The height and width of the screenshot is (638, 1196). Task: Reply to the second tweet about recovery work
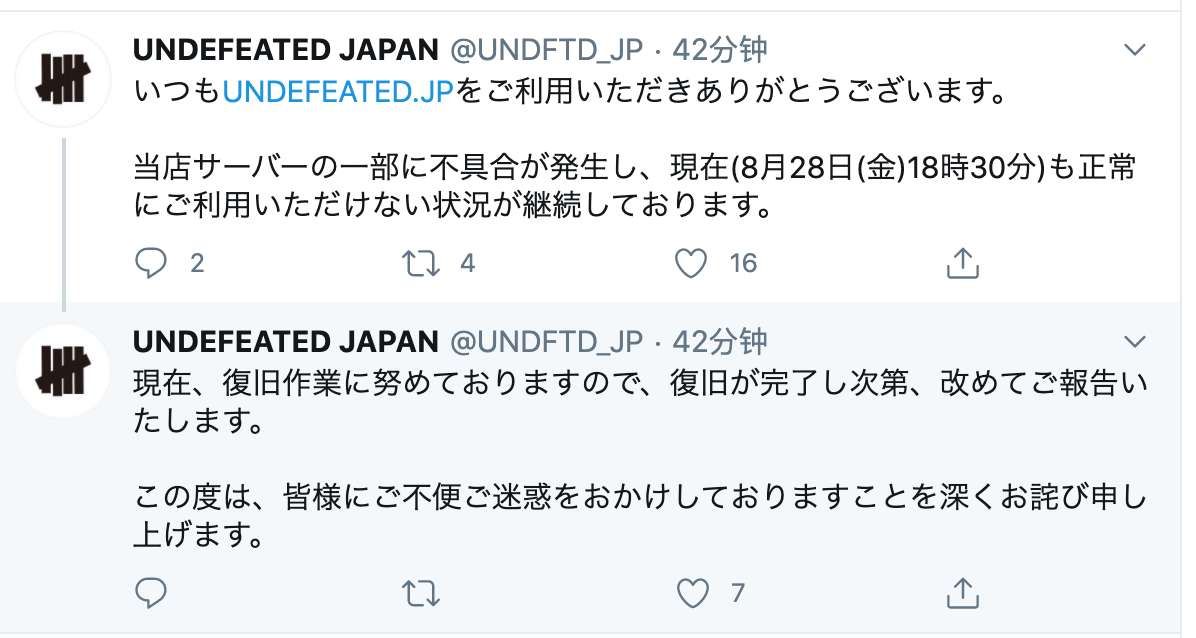click(x=150, y=593)
